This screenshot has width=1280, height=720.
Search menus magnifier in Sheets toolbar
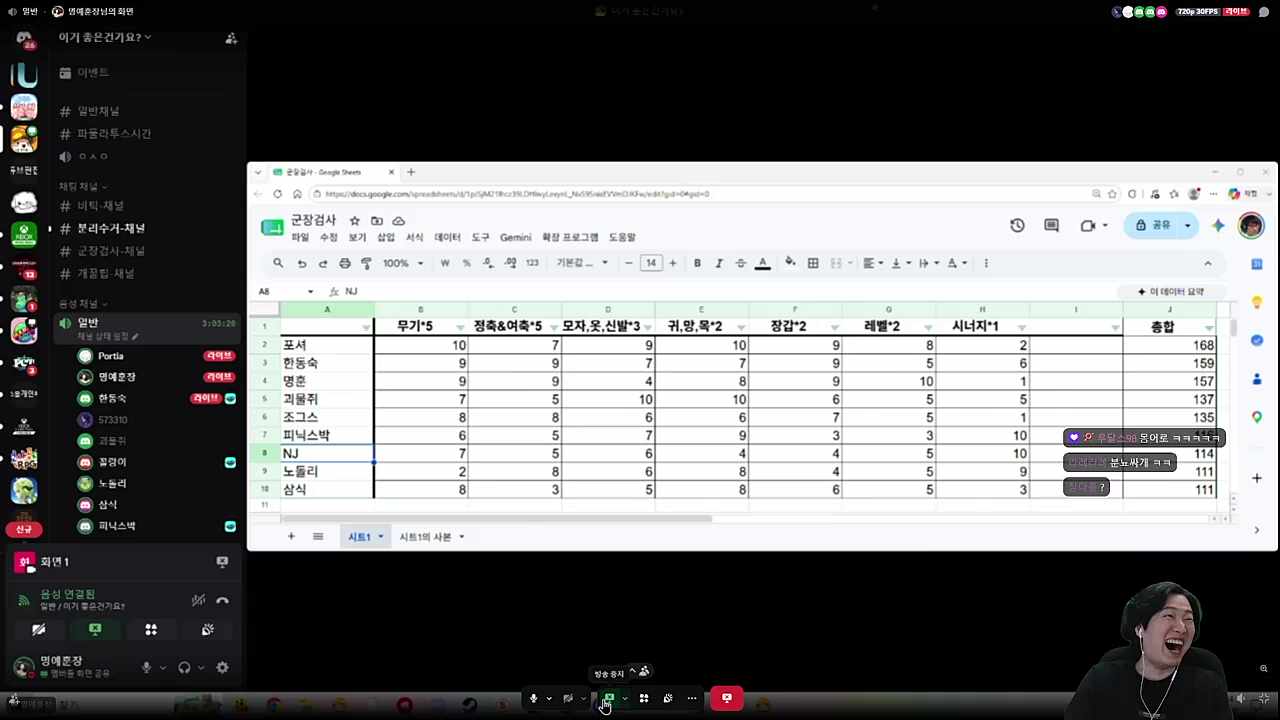[278, 263]
